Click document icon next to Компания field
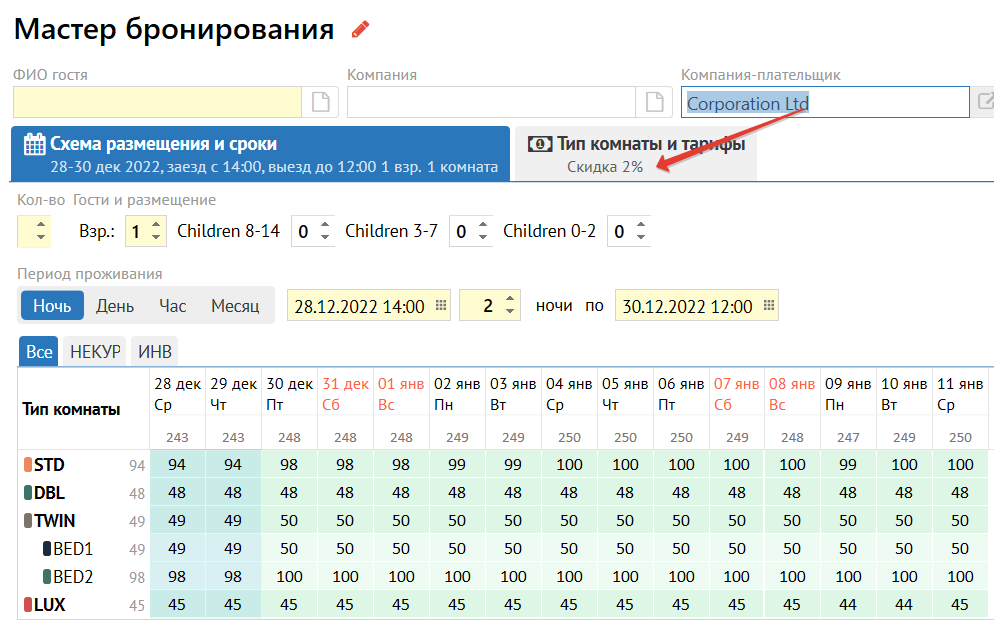The height and width of the screenshot is (622, 994). pyautogui.click(x=655, y=102)
